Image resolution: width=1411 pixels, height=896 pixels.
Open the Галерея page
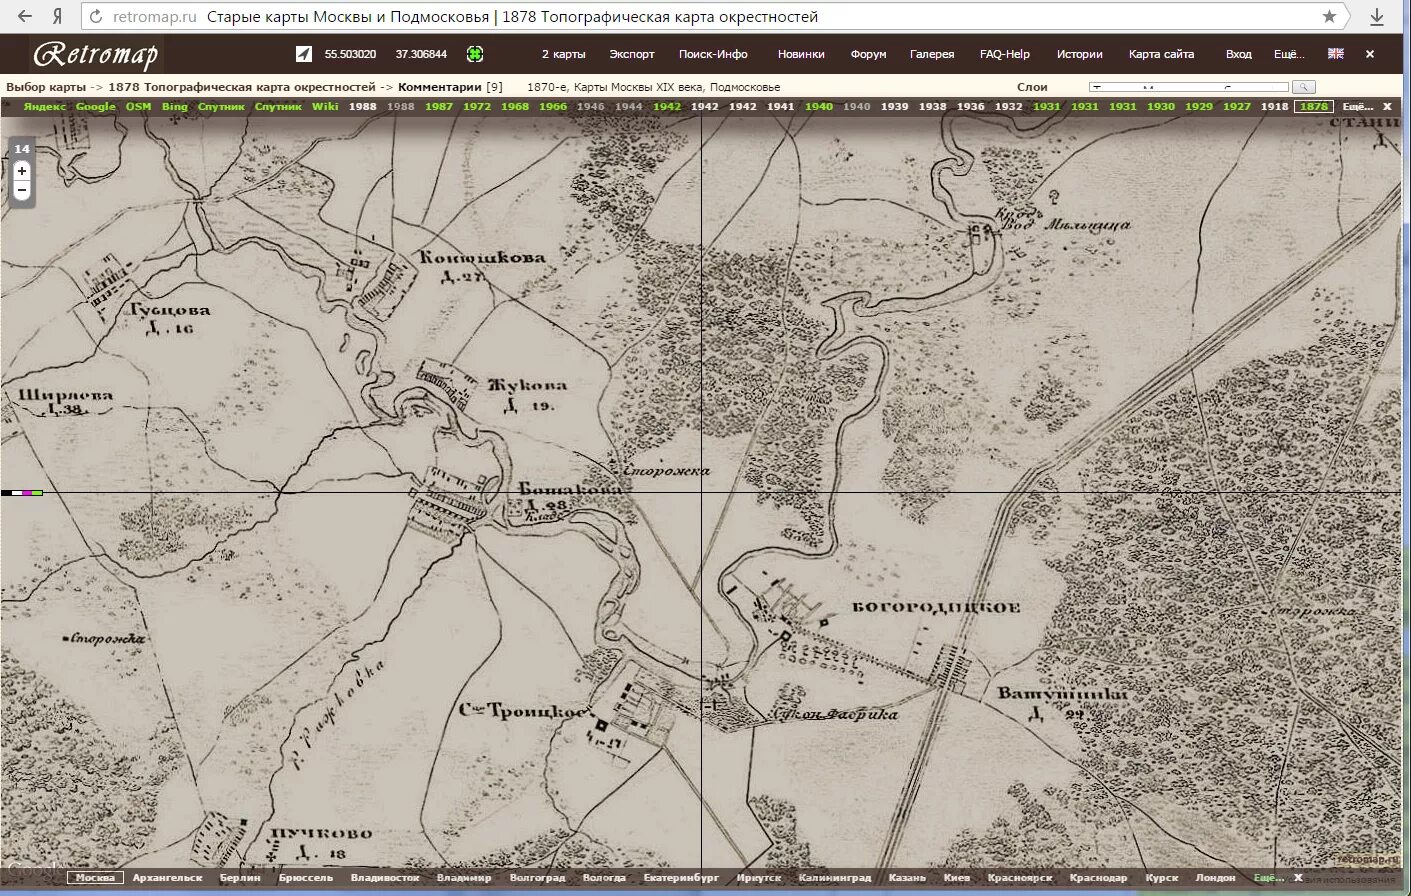pos(932,54)
